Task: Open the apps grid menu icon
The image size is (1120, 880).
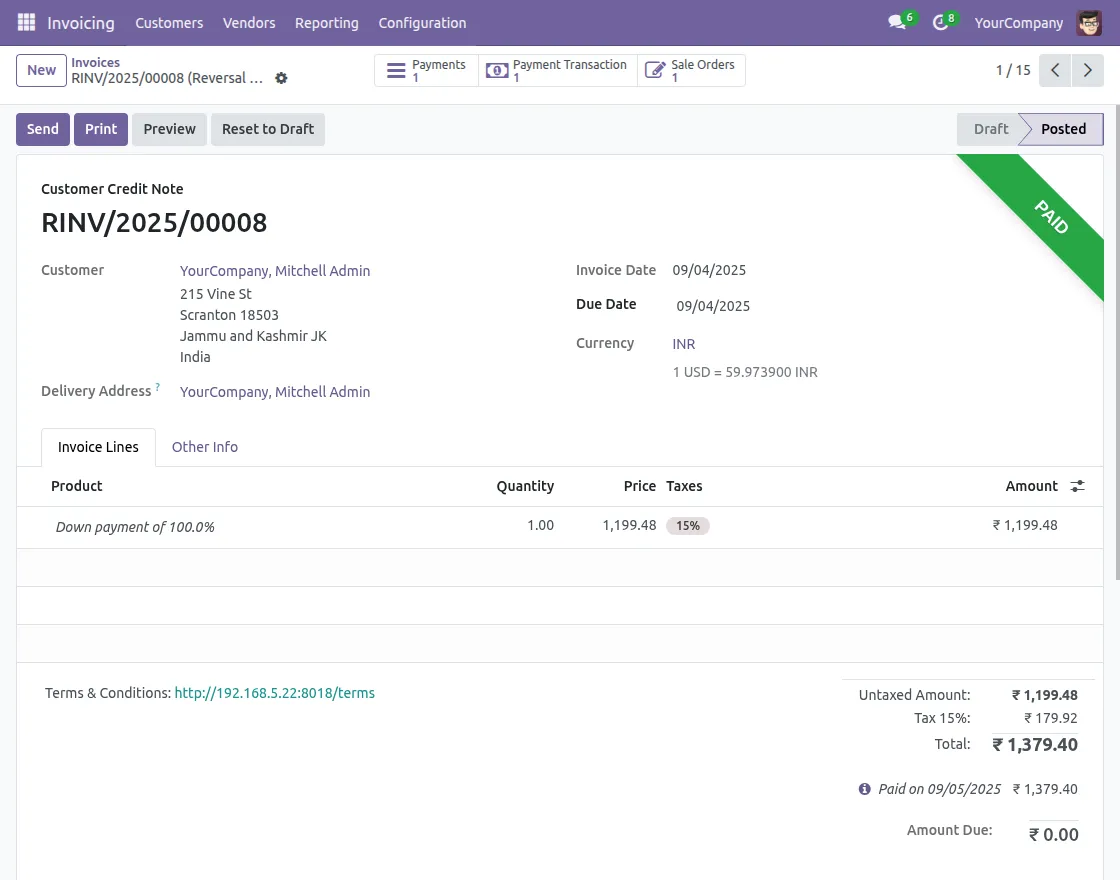Action: tap(27, 22)
